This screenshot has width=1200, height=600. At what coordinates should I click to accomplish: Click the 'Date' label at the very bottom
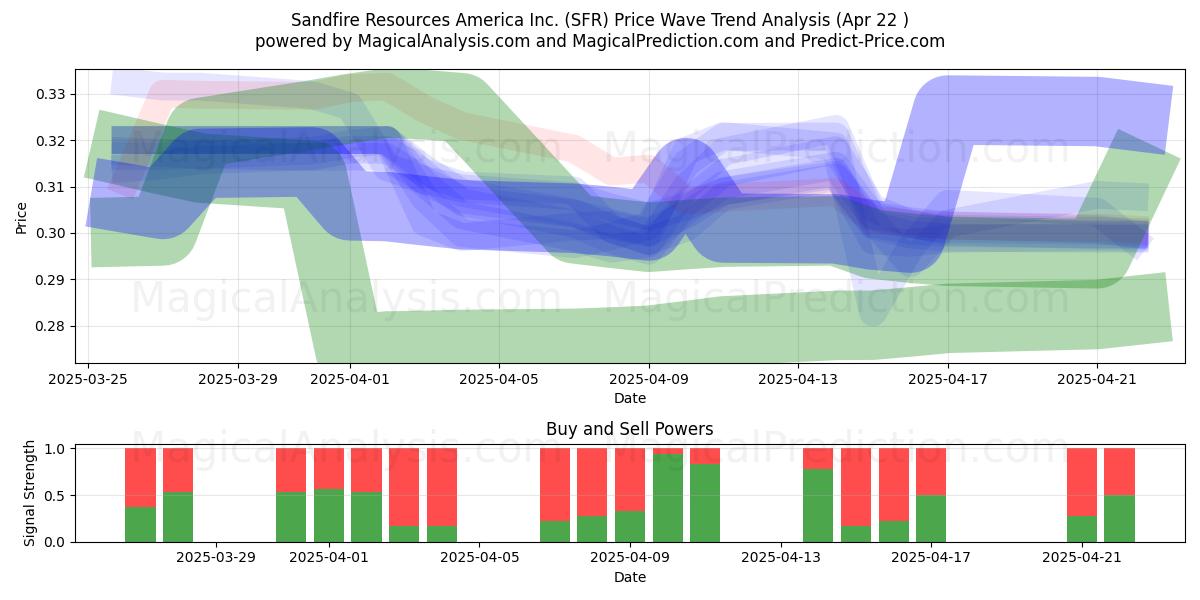click(630, 577)
